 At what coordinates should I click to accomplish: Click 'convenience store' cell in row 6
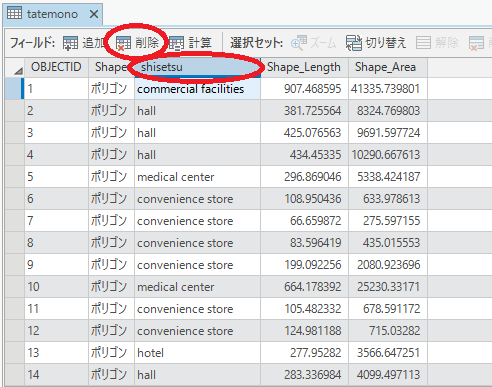pos(197,199)
